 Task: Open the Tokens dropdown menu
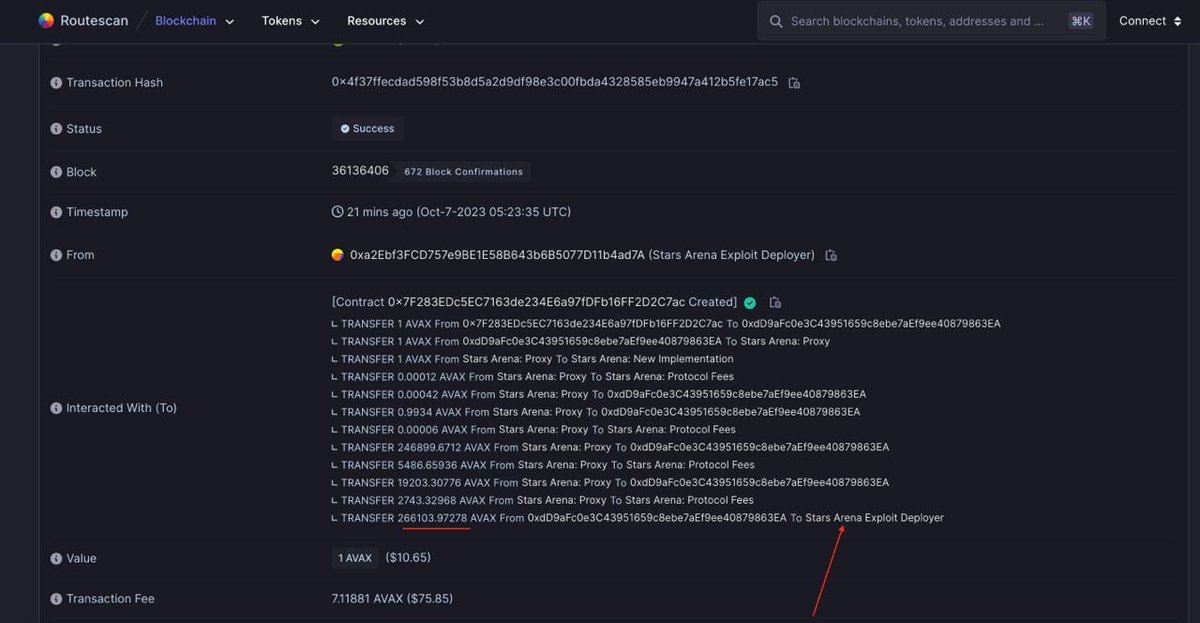pyautogui.click(x=291, y=21)
